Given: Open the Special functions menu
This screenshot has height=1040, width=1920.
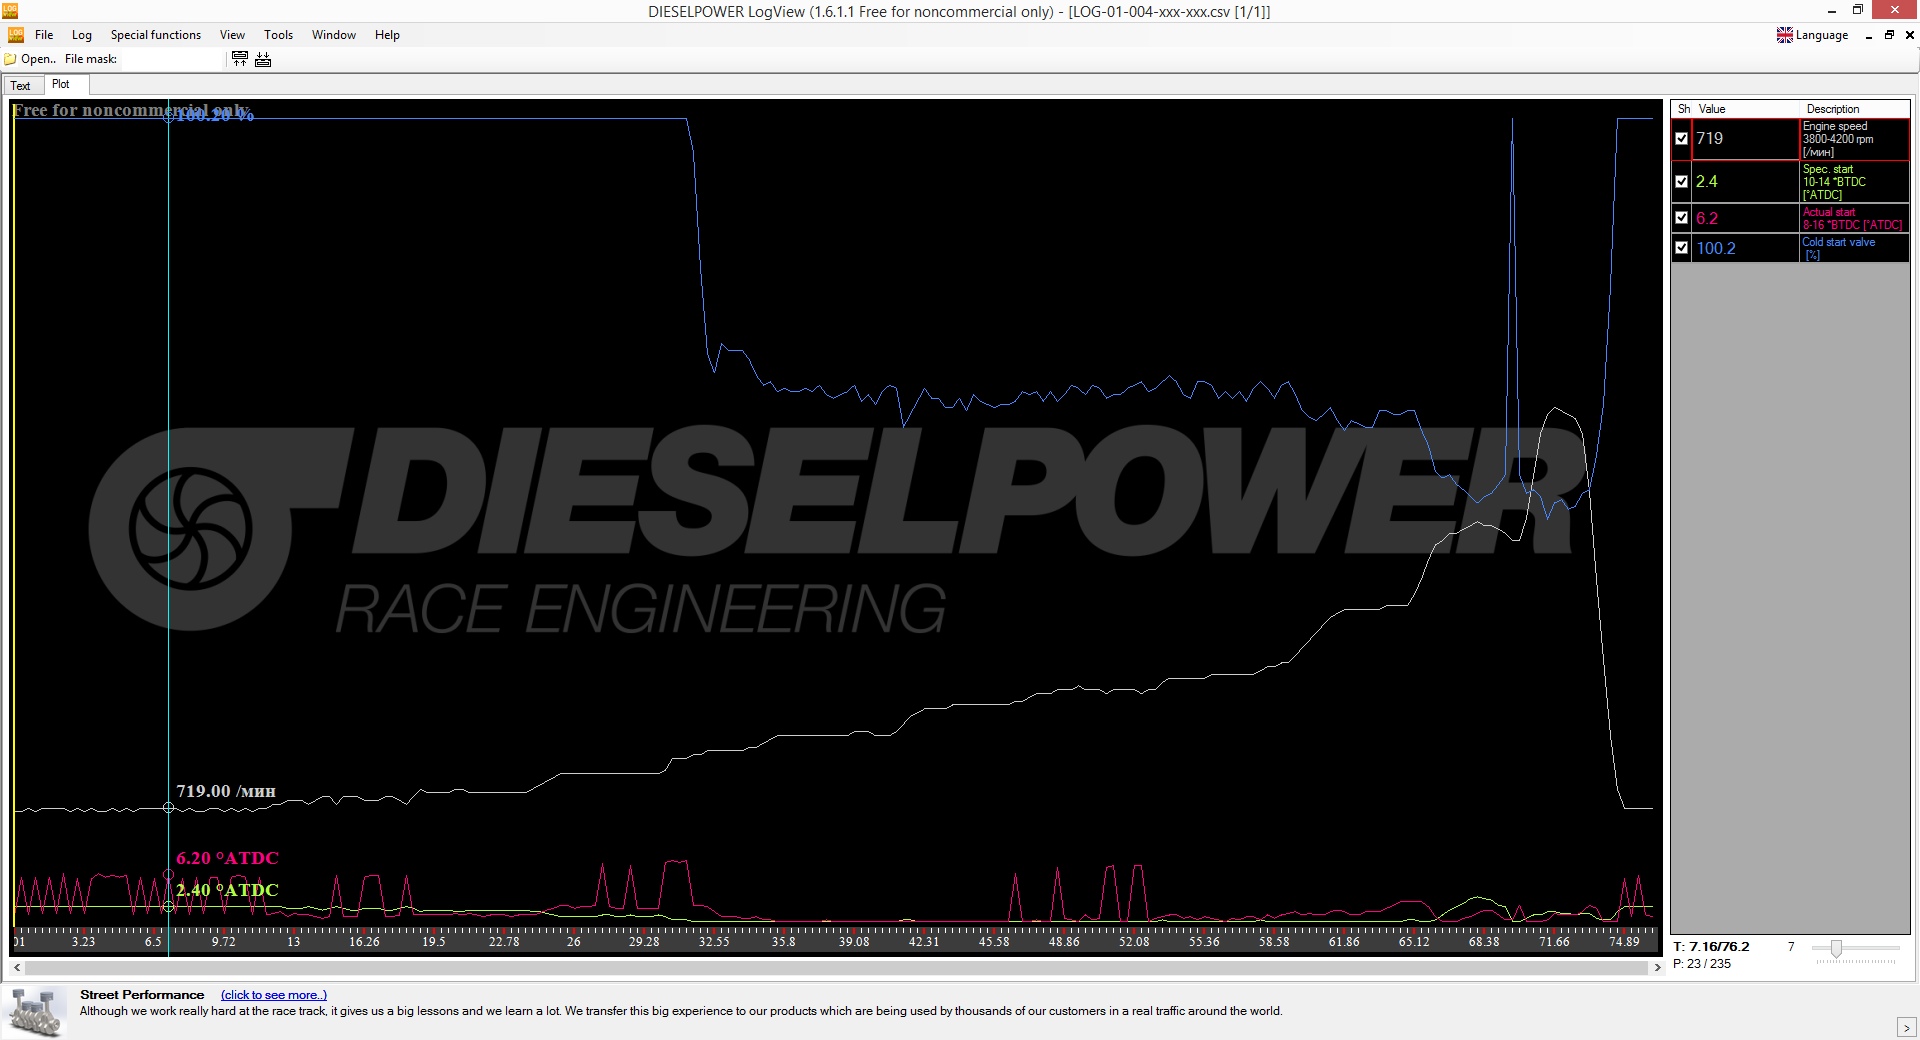Looking at the screenshot, I should [156, 35].
